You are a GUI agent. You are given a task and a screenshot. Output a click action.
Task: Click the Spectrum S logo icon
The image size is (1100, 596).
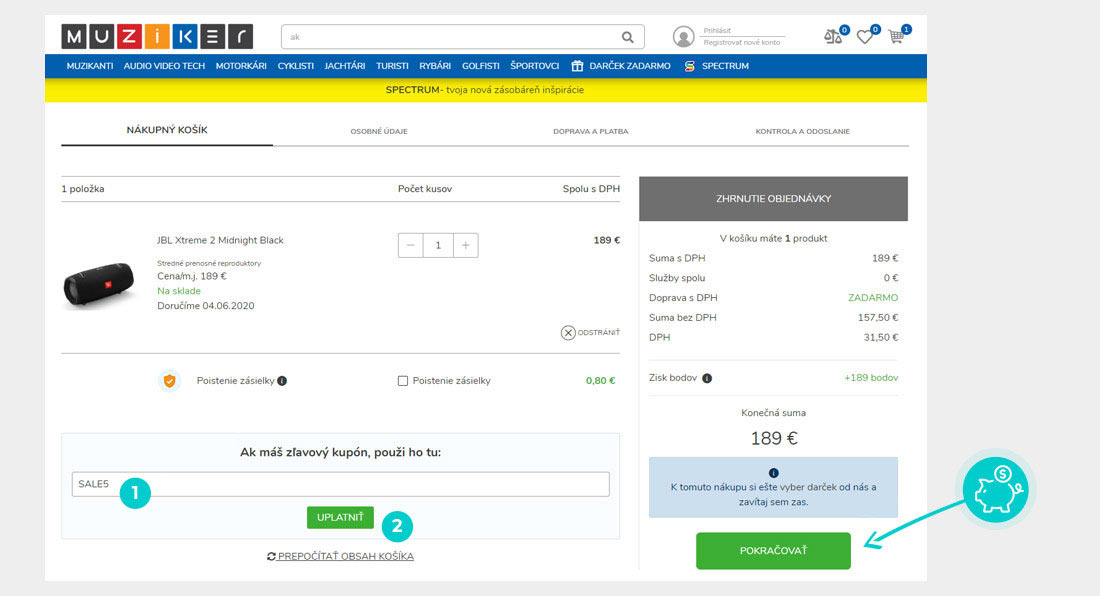[x=689, y=66]
